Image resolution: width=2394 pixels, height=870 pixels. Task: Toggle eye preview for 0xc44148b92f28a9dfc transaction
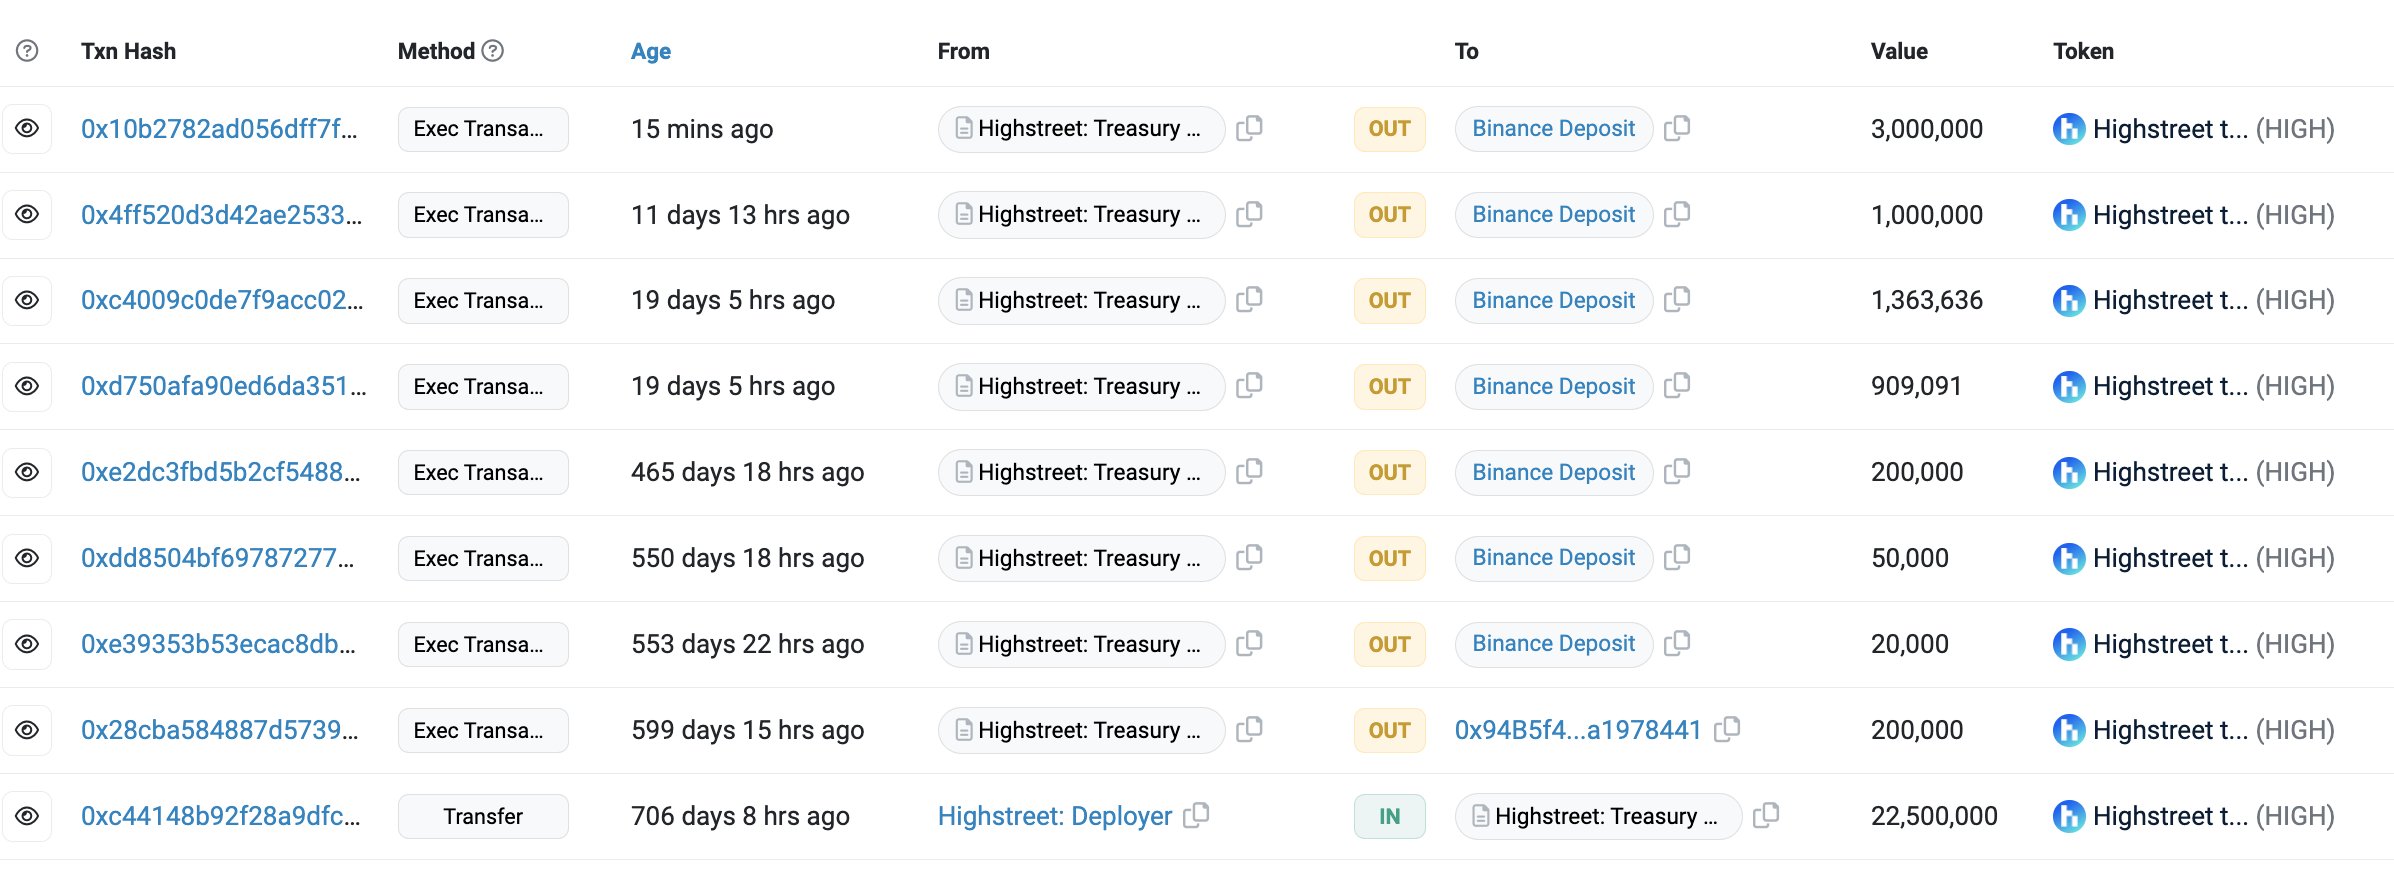point(27,816)
